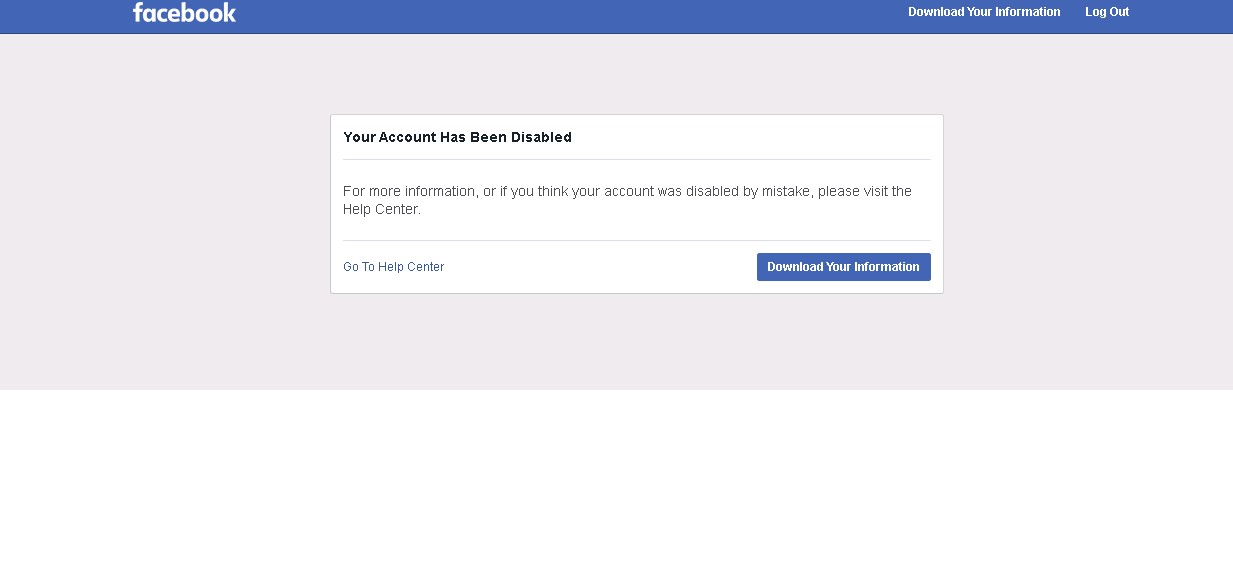Select the 'Your Account Has Been Disabled' heading
The width and height of the screenshot is (1233, 588).
tap(457, 137)
